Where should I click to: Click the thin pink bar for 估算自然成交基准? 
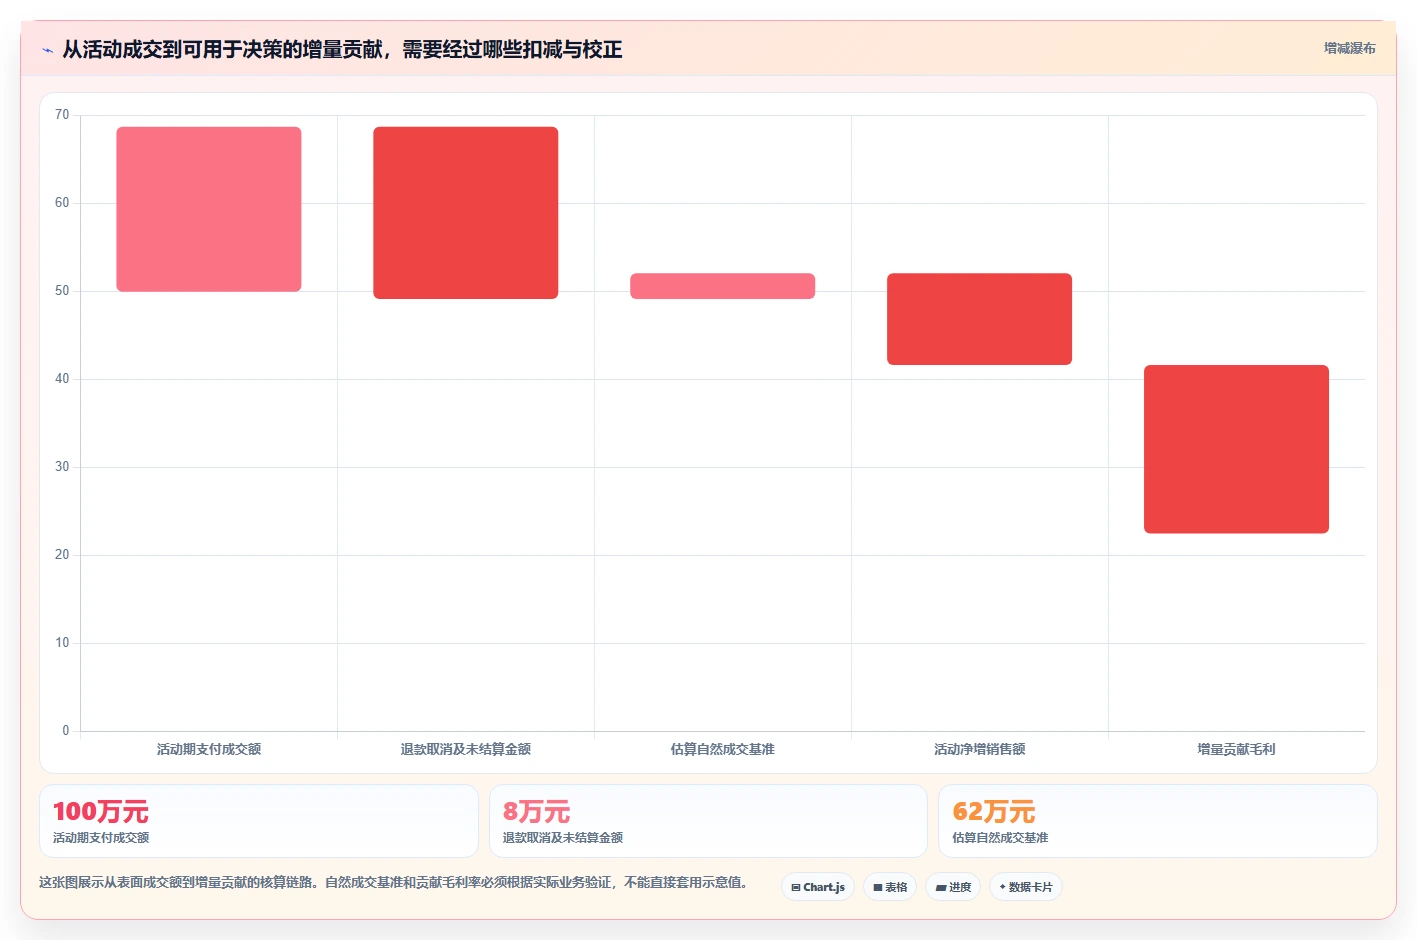coord(723,286)
